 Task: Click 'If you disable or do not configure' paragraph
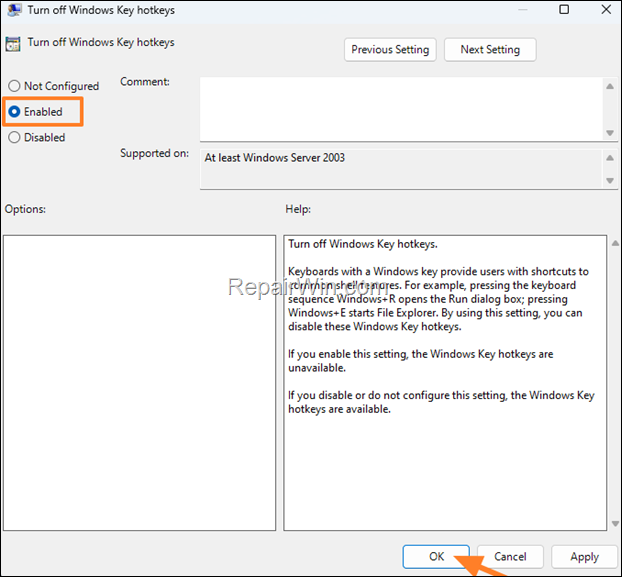click(x=441, y=402)
